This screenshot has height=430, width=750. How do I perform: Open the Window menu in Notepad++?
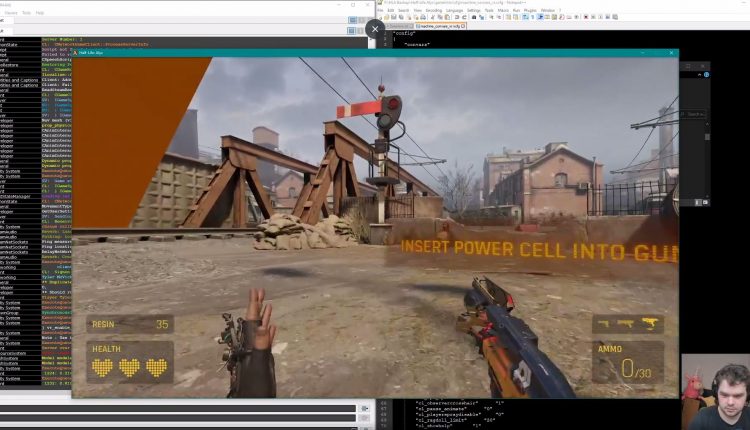pyautogui.click(x=548, y=11)
